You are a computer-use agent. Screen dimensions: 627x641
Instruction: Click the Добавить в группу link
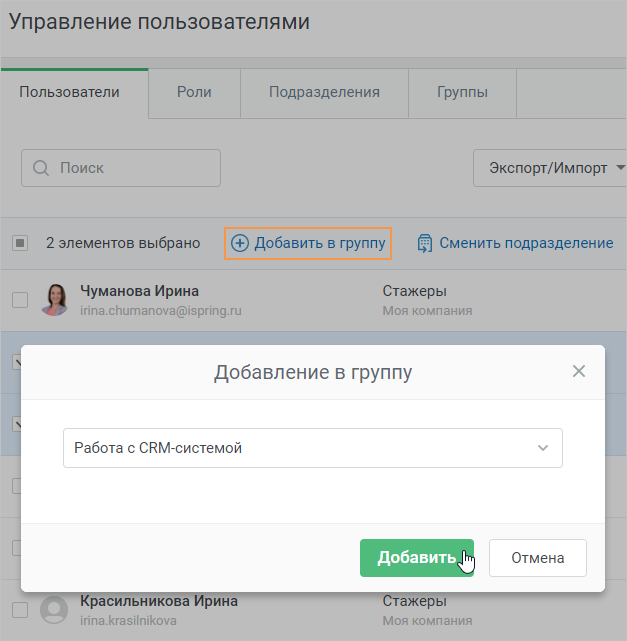point(308,243)
